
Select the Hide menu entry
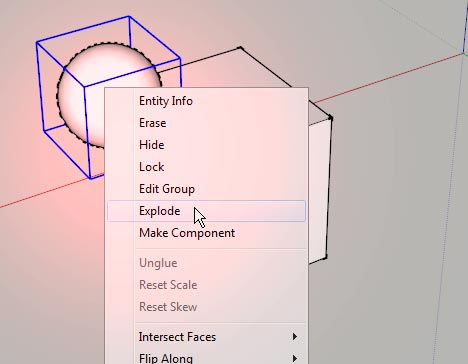coord(206,145)
